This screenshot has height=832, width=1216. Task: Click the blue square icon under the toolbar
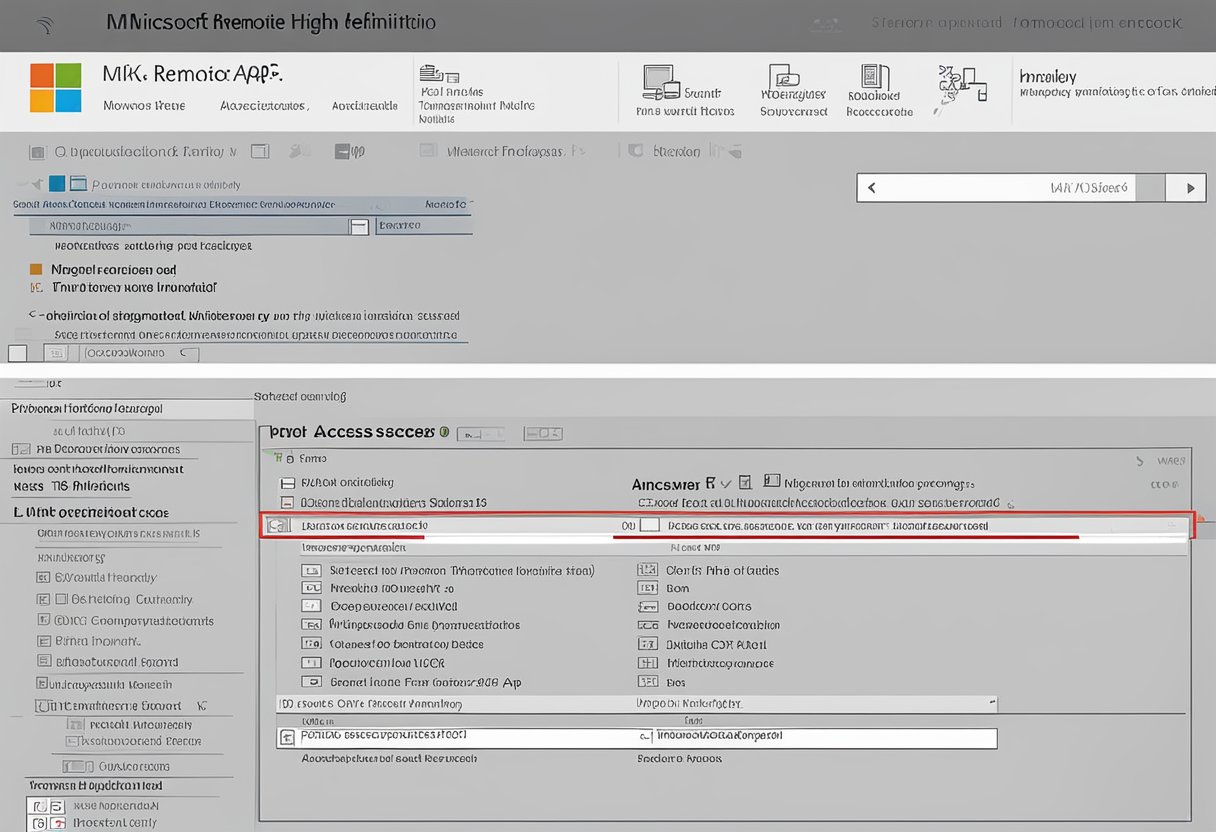pos(57,183)
